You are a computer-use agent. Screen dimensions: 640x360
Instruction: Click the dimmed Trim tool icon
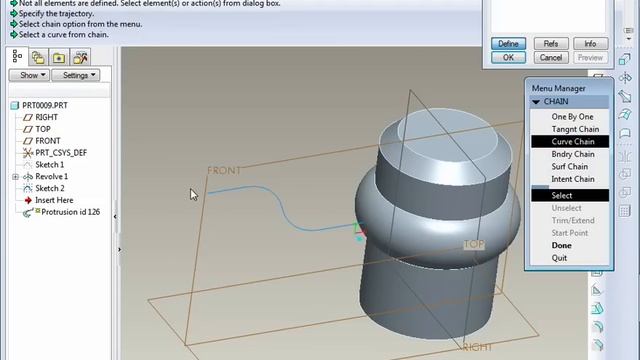tap(624, 192)
